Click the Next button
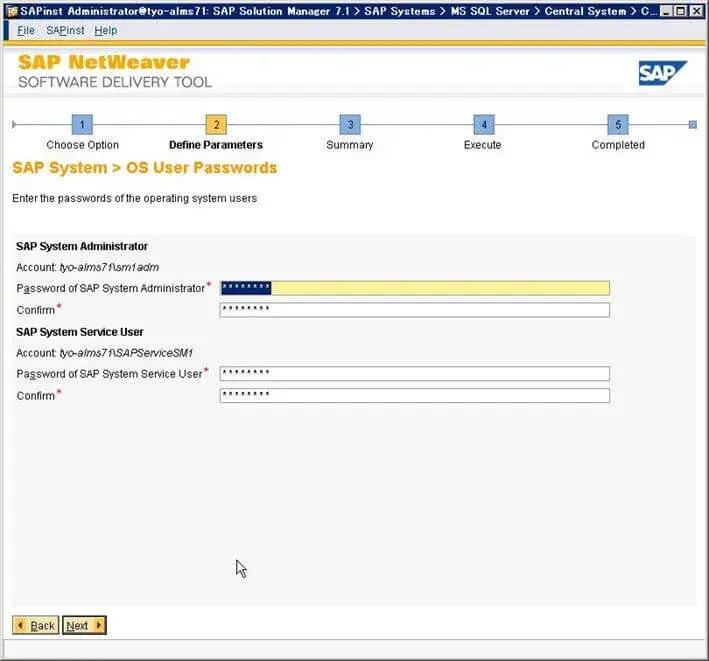This screenshot has height=661, width=709. point(84,625)
